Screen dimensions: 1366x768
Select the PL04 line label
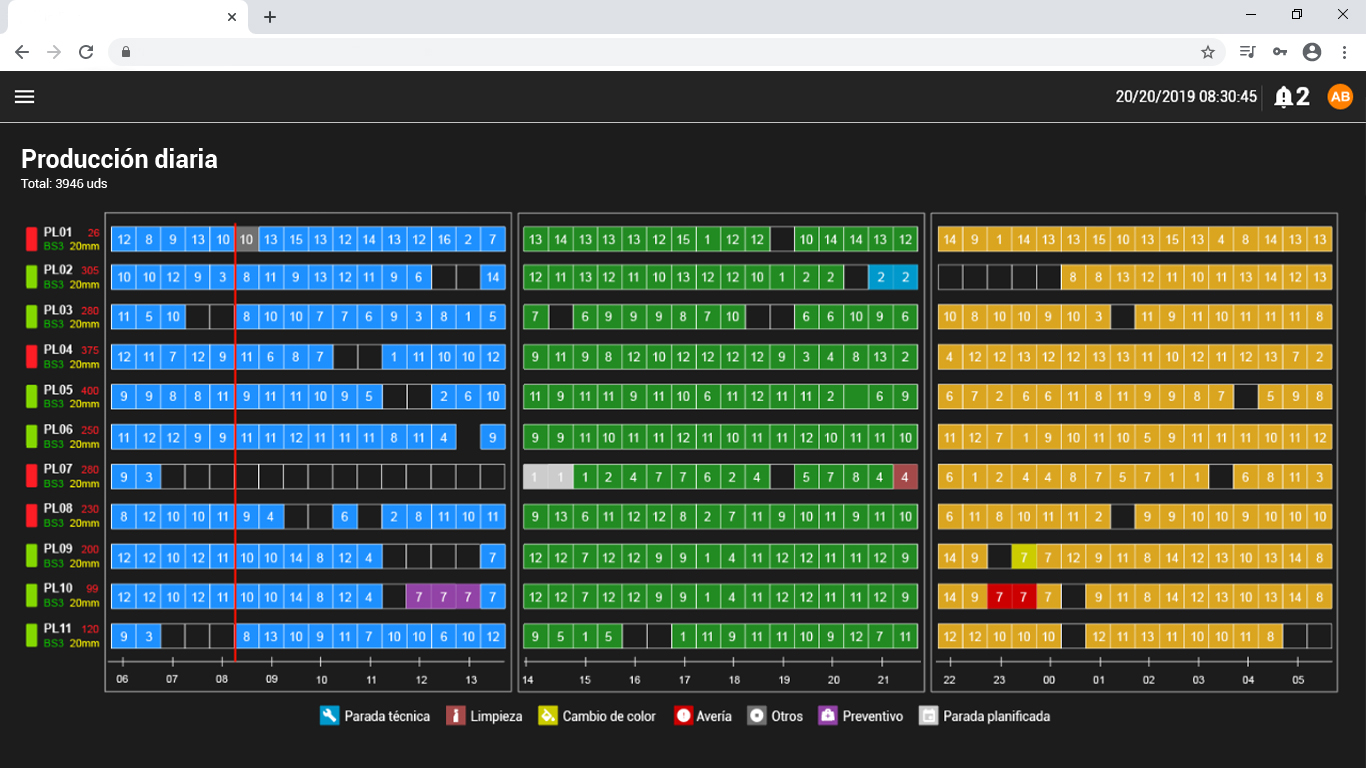click(x=58, y=350)
